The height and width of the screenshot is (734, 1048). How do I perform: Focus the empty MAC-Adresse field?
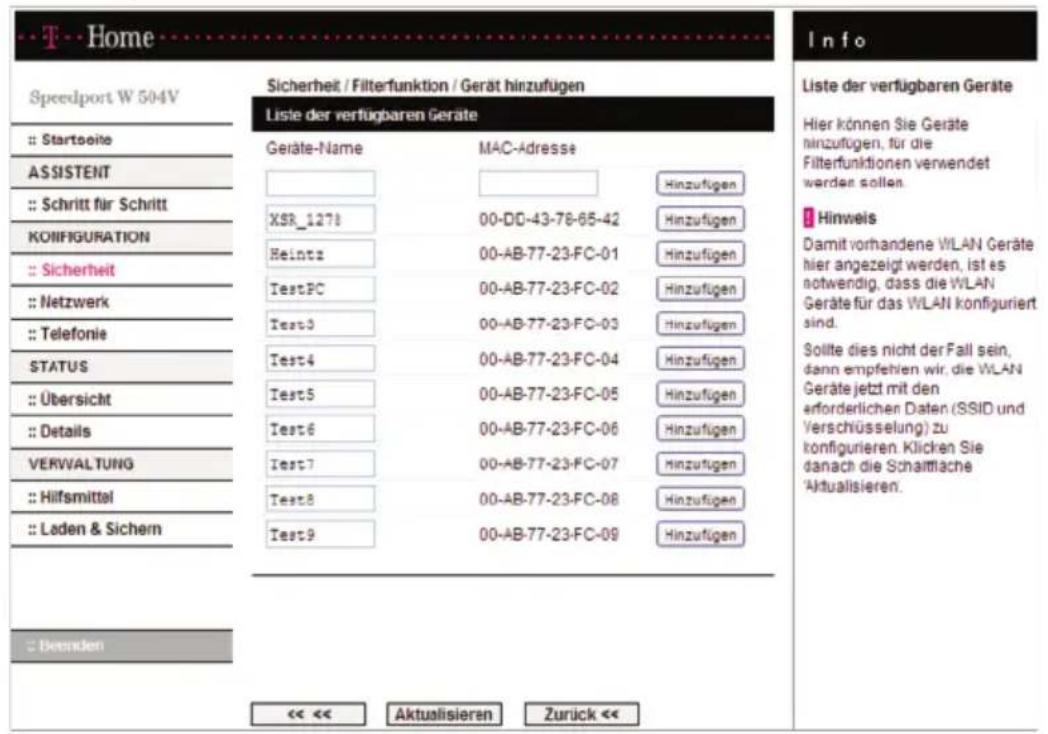pos(538,183)
